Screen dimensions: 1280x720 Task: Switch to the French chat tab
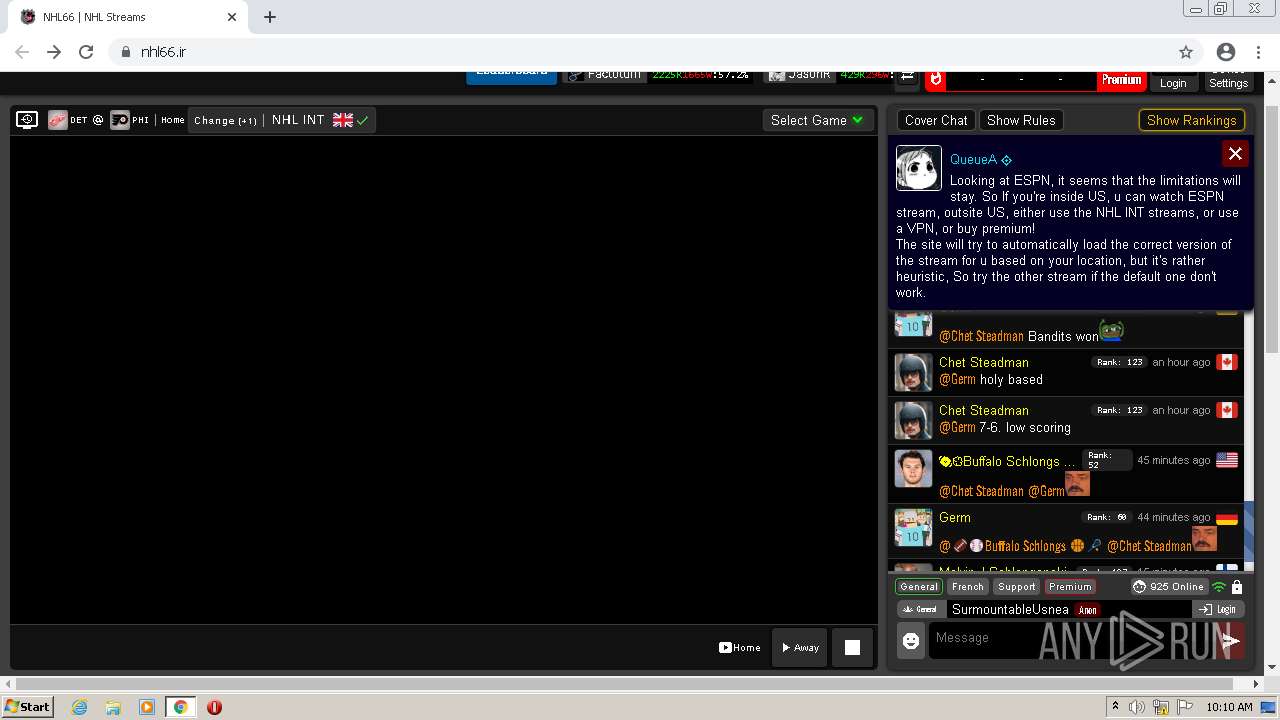(967, 587)
